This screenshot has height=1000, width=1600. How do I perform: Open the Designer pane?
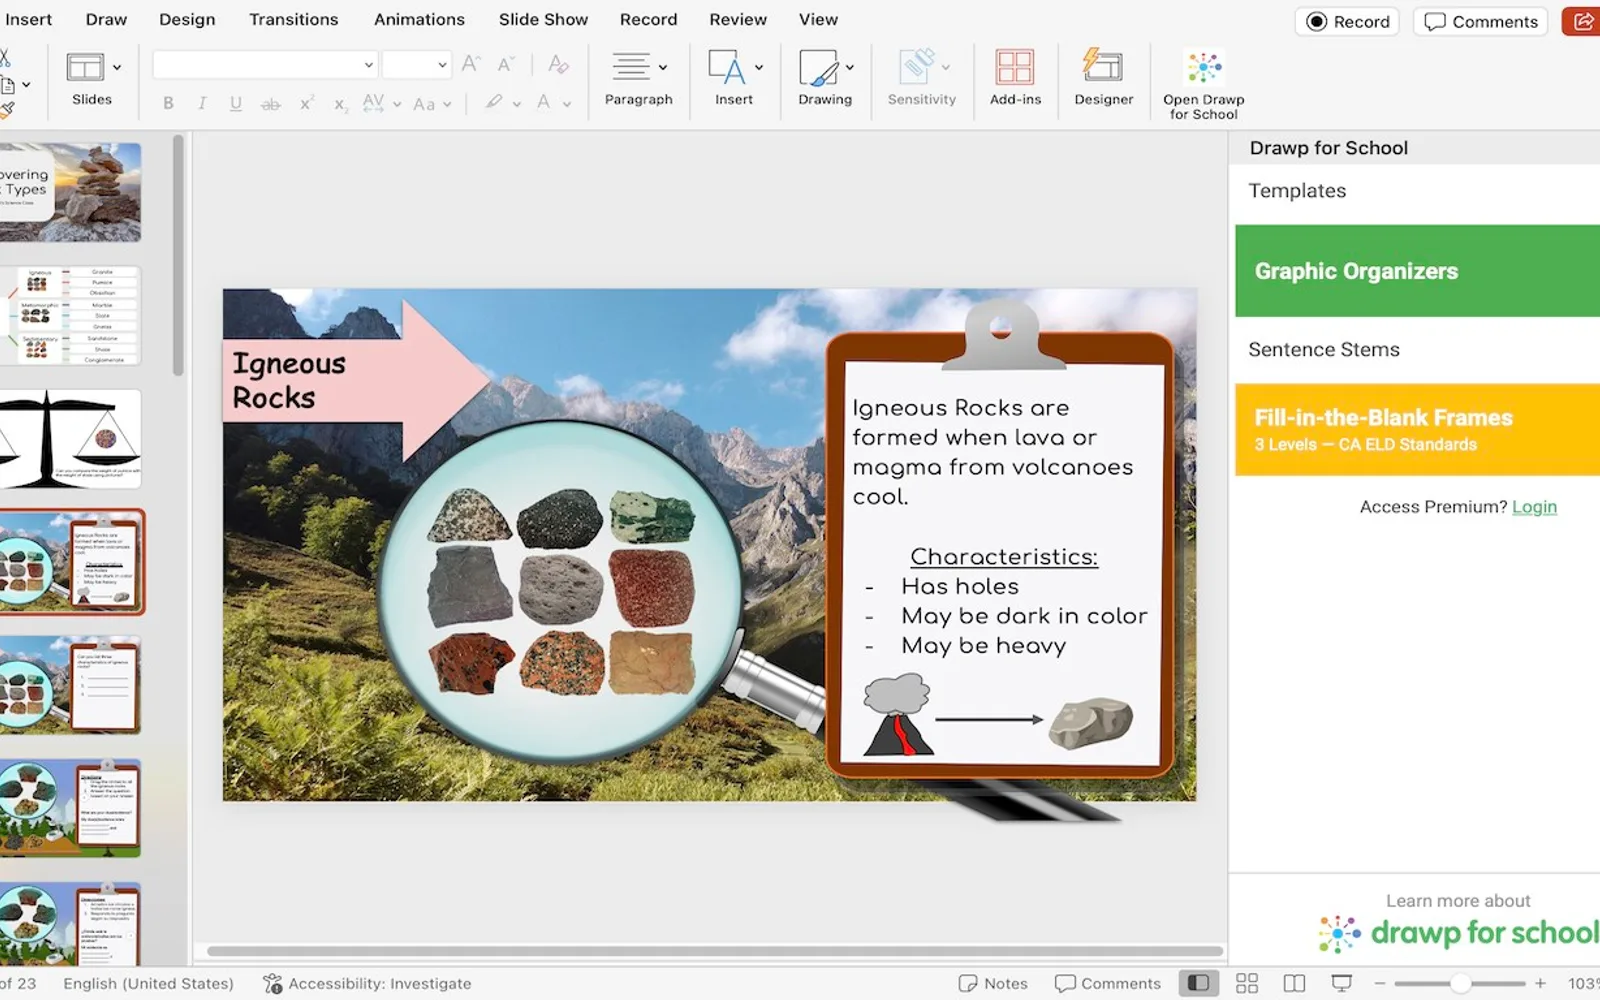point(1104,78)
